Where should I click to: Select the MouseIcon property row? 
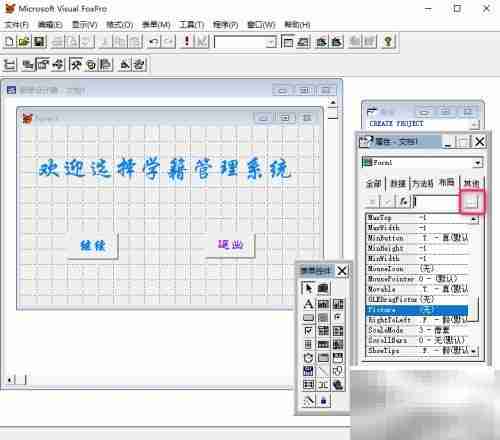coord(417,269)
